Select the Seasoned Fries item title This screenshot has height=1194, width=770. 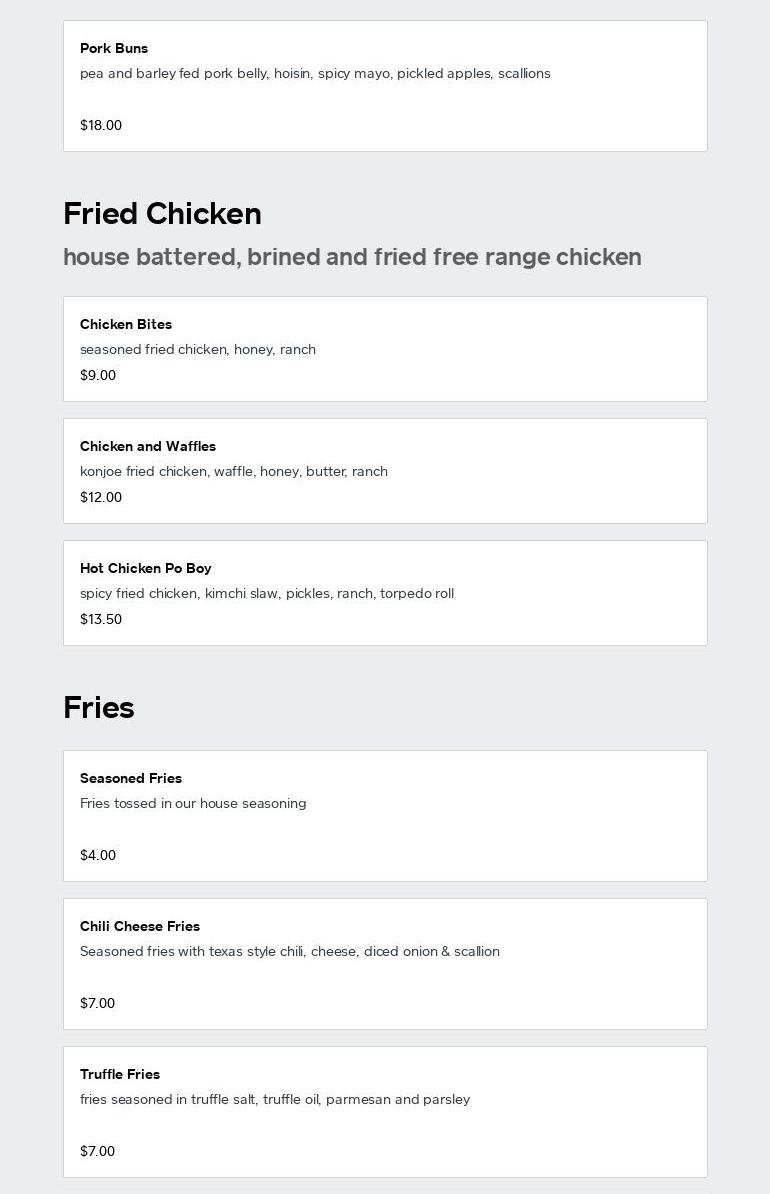131,778
